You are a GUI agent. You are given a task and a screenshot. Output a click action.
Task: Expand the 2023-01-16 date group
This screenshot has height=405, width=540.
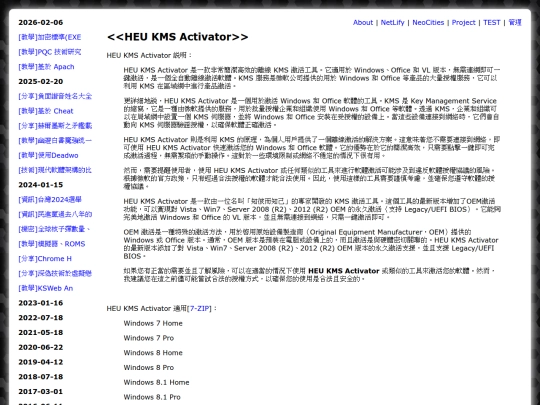tap(41, 303)
